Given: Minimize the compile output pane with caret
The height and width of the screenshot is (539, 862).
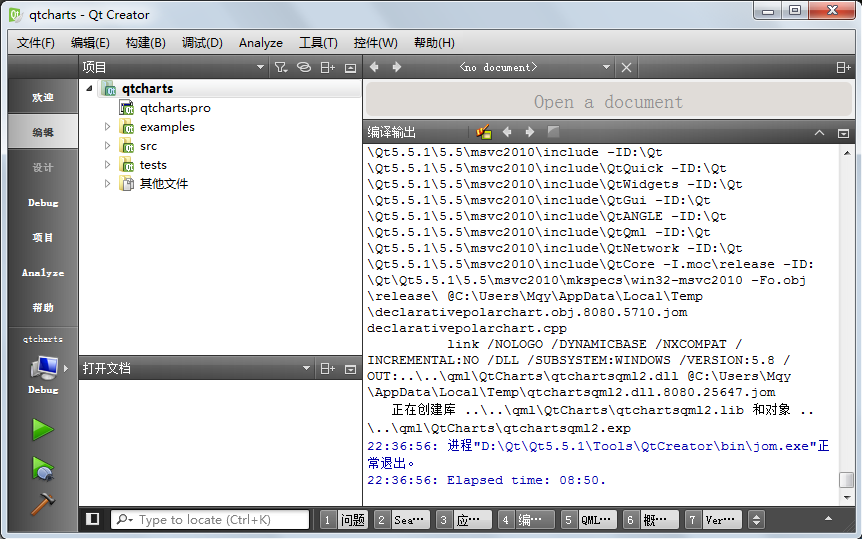Looking at the screenshot, I should click(819, 133).
